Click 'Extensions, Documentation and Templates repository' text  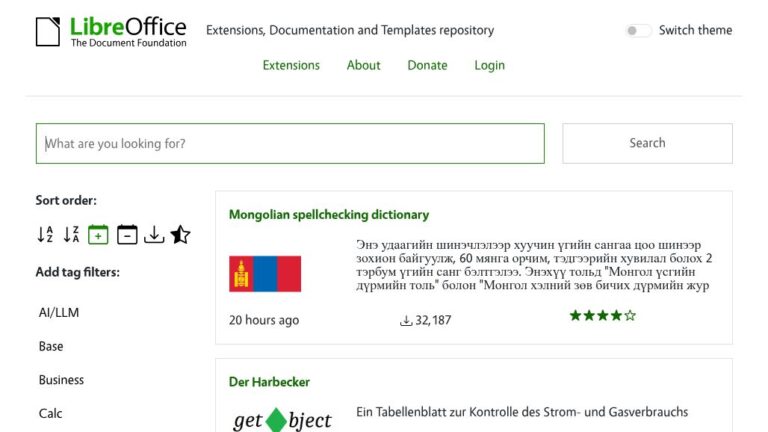(x=350, y=30)
